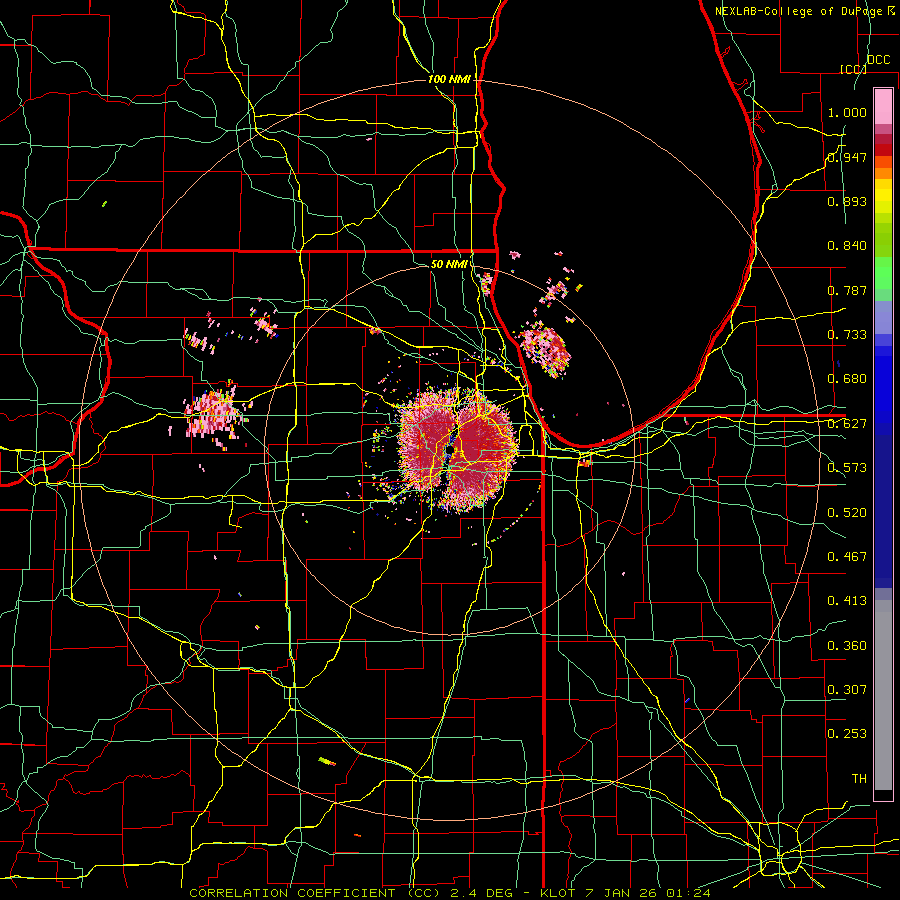The image size is (900, 900).
Task: Pick the lavender segment of the color bar
Action: point(883,317)
